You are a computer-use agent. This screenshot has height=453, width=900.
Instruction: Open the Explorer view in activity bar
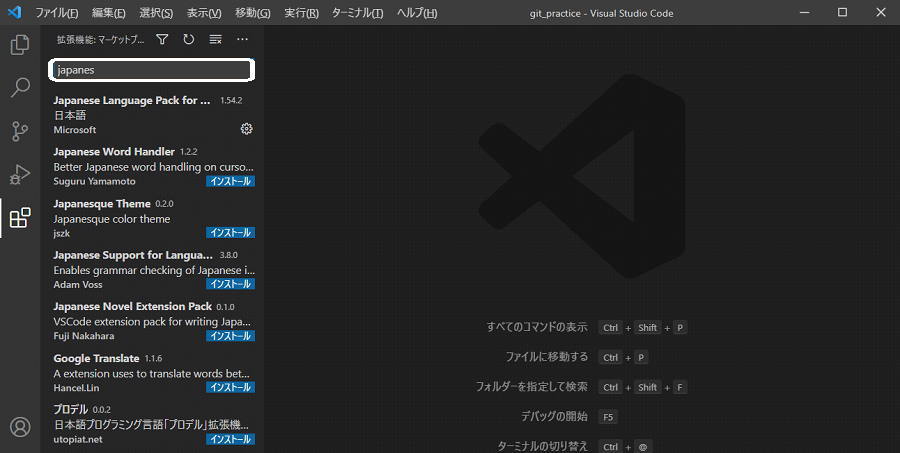click(20, 45)
